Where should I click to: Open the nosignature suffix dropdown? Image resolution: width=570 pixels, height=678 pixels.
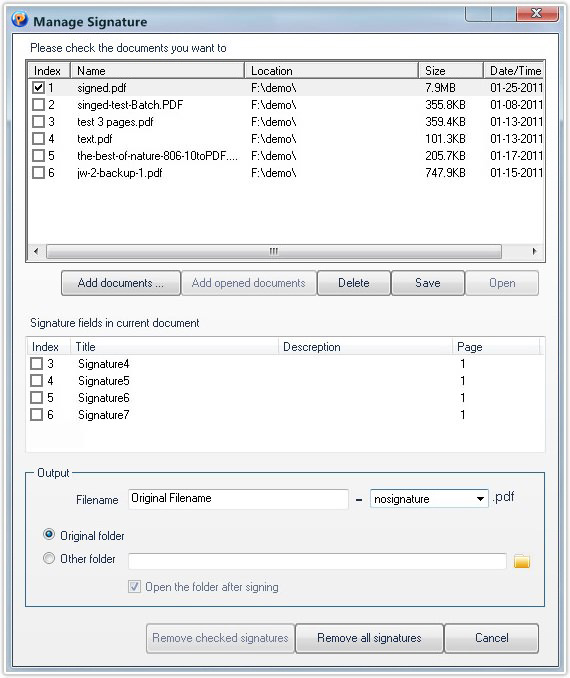pyautogui.click(x=480, y=499)
